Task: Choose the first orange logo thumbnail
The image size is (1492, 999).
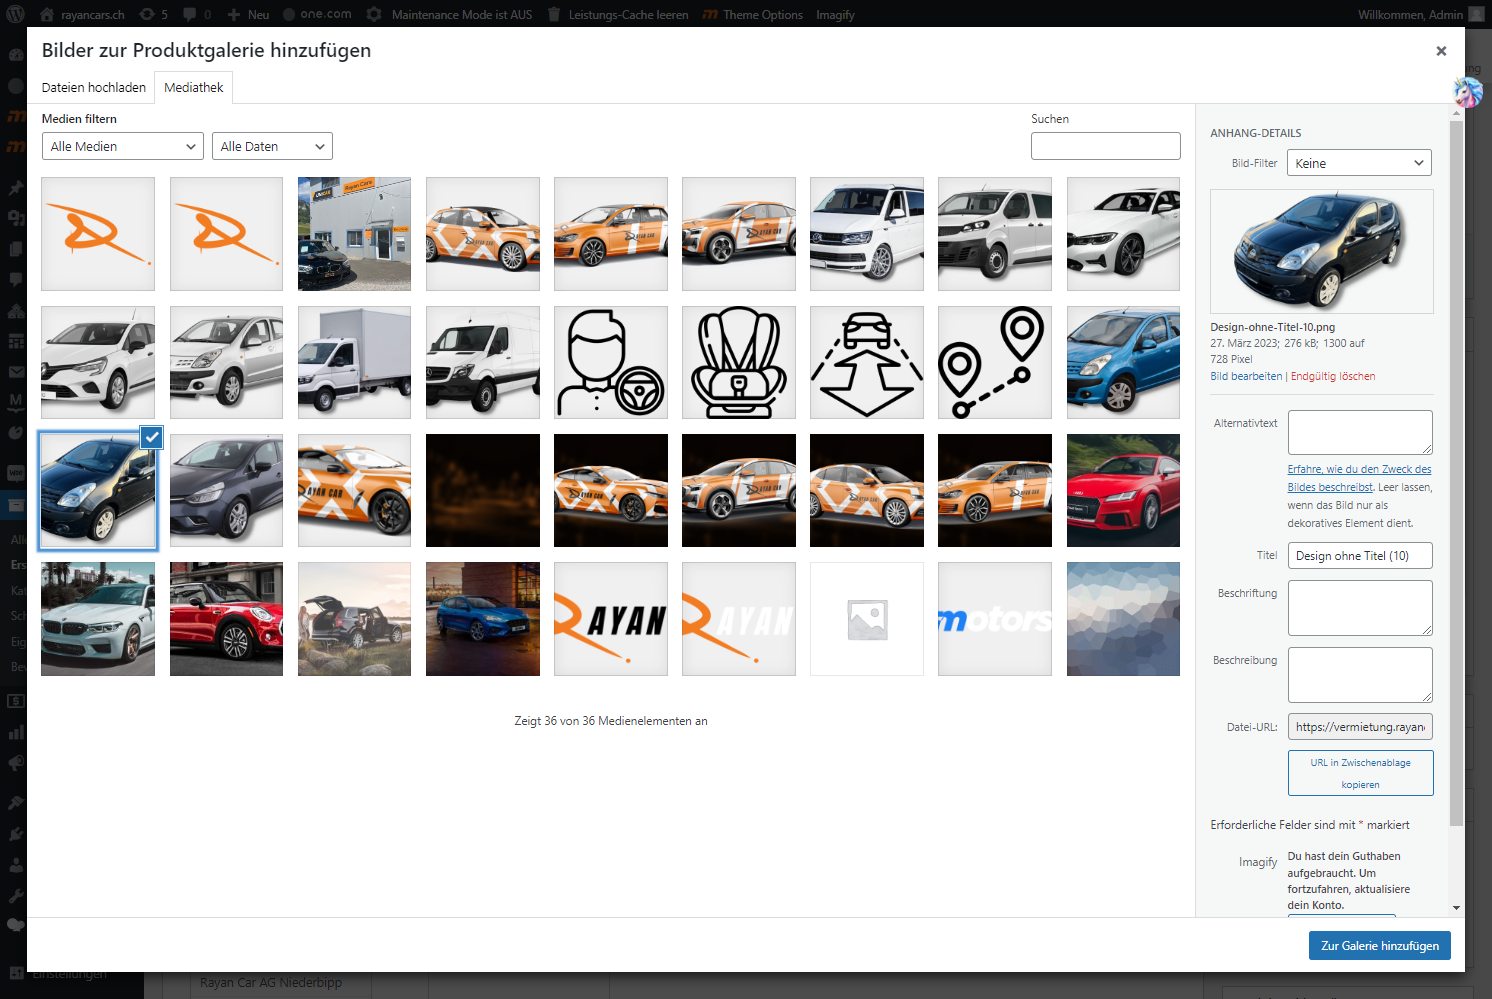Action: 98,234
